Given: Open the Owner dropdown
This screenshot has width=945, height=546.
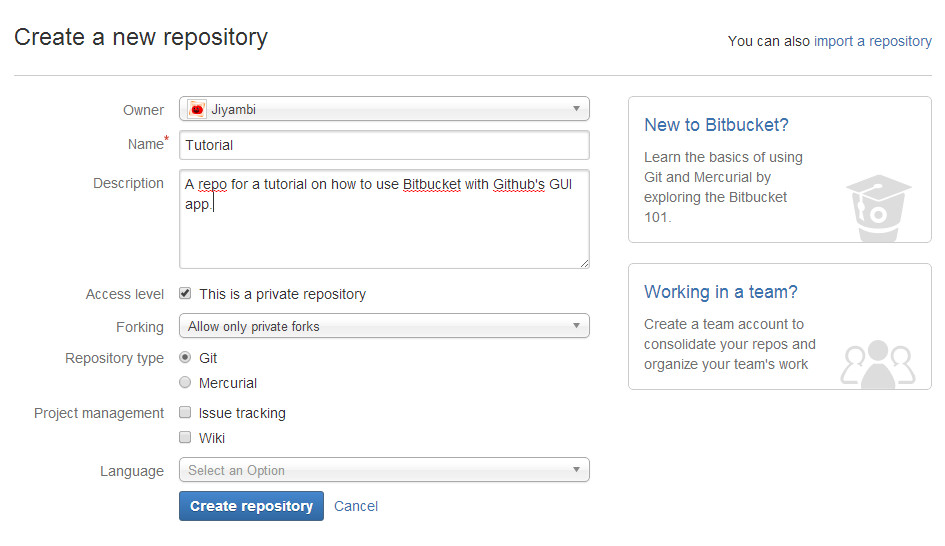Looking at the screenshot, I should [x=384, y=109].
